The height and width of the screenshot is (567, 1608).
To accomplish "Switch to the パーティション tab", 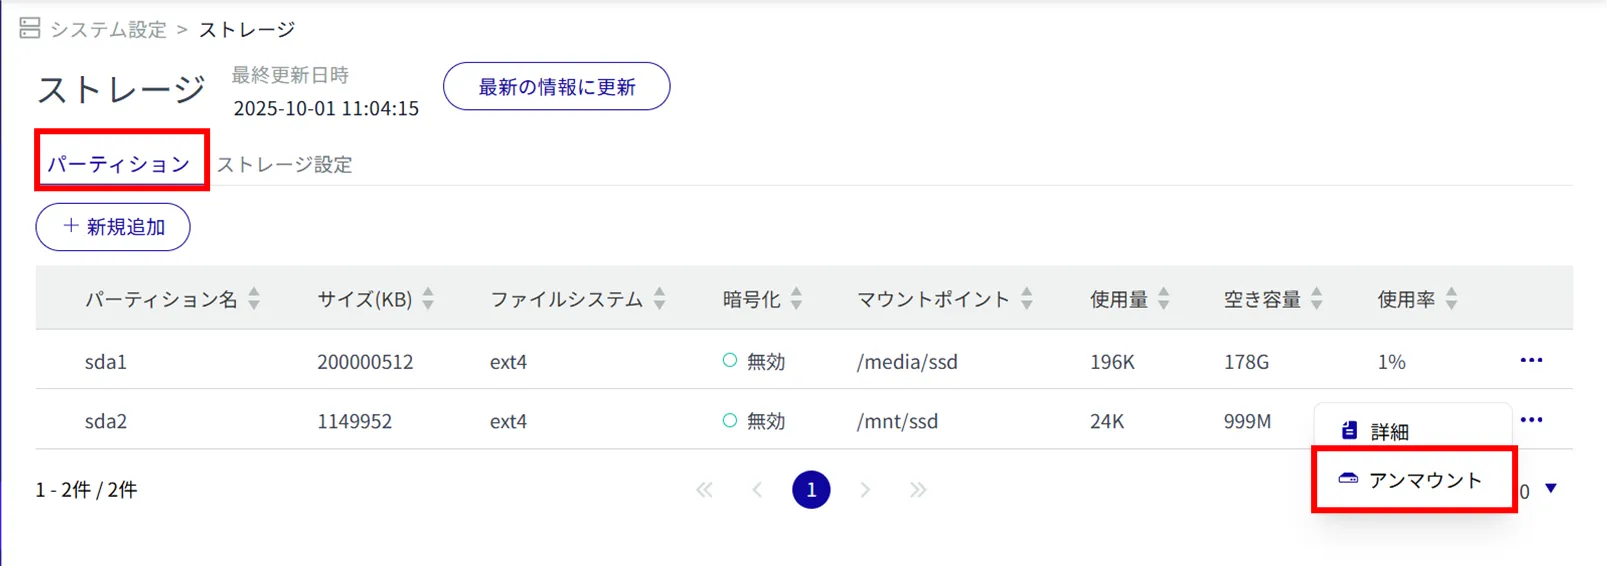I will (x=119, y=164).
